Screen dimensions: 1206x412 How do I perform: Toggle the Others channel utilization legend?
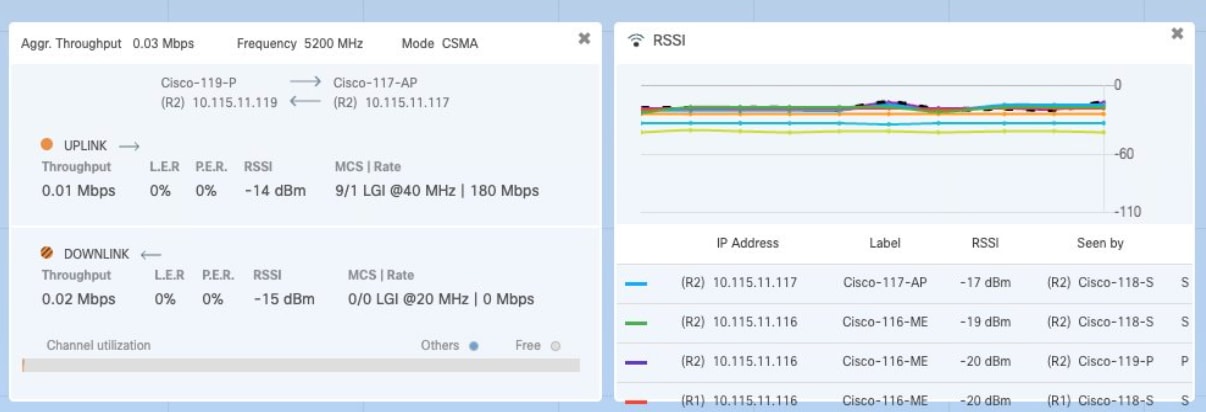click(450, 346)
